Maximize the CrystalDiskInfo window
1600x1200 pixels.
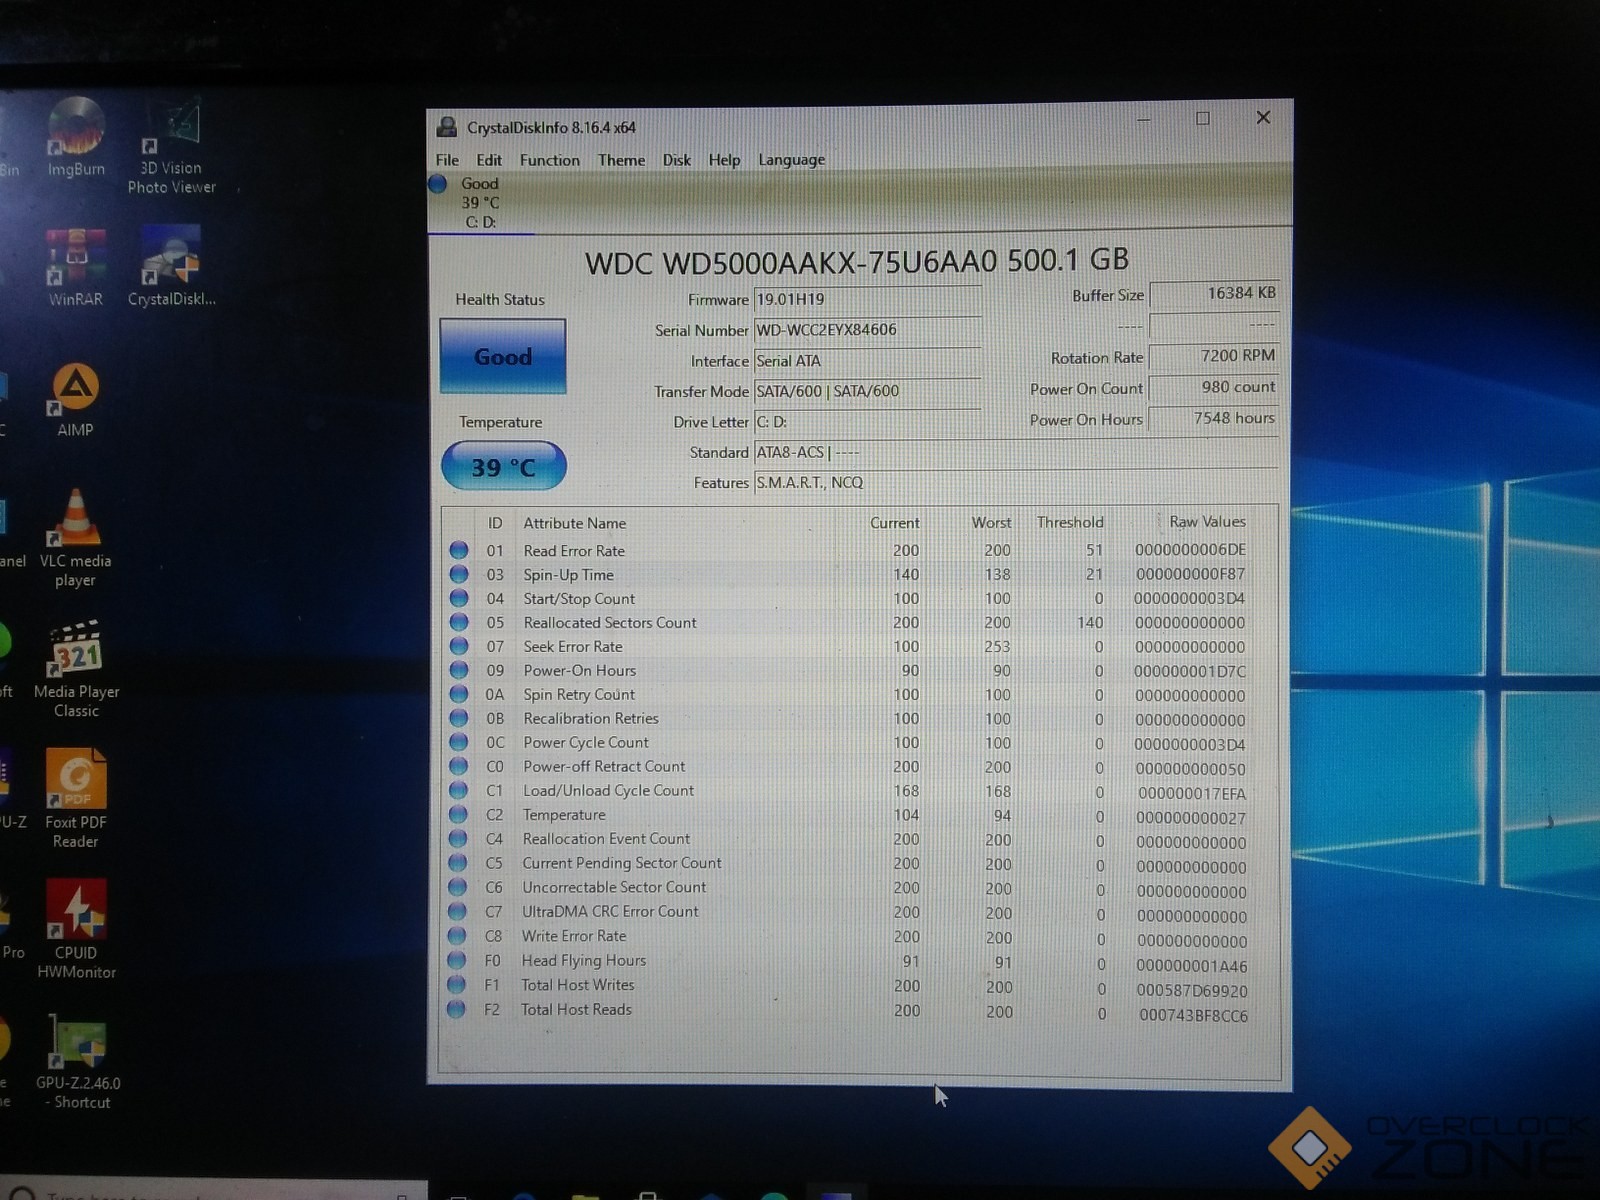coord(1203,118)
